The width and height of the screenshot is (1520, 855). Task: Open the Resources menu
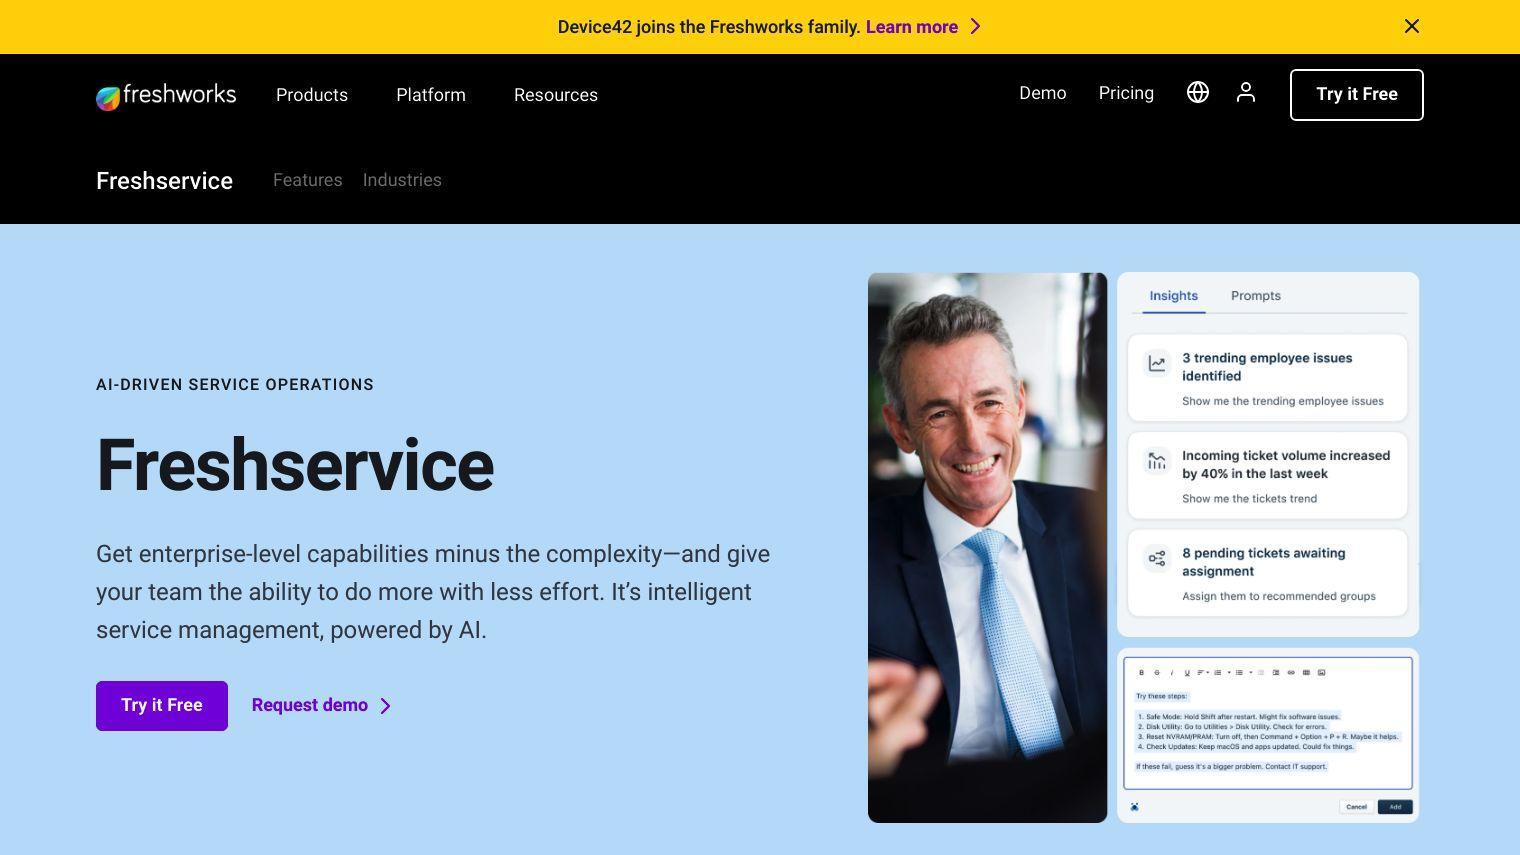556,95
